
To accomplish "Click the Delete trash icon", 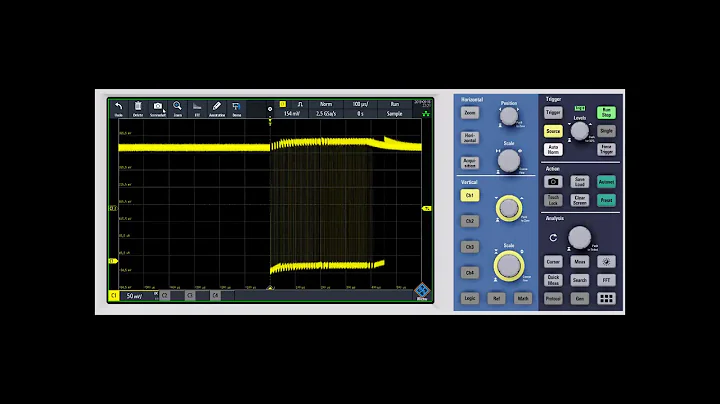I will click(x=138, y=106).
